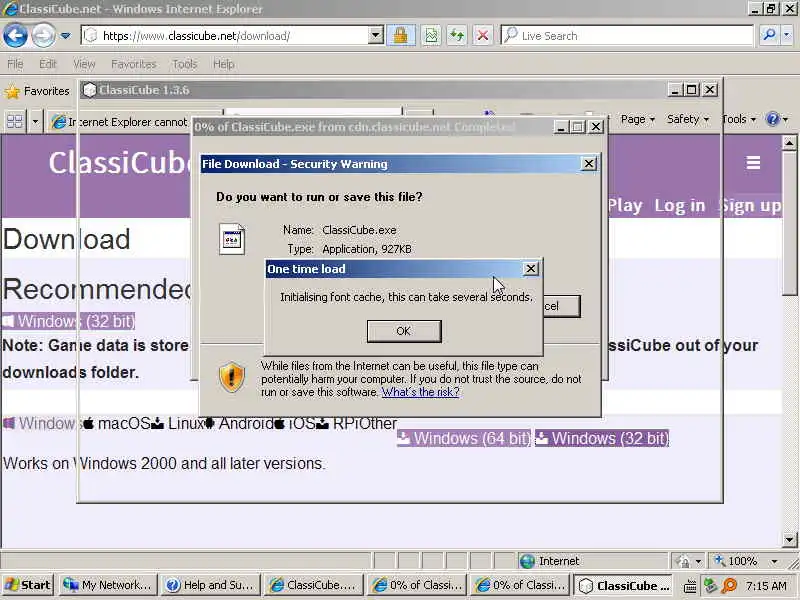Click the ClassiCube 1.3.6 window cube icon
The height and width of the screenshot is (600, 800).
pyautogui.click(x=89, y=90)
